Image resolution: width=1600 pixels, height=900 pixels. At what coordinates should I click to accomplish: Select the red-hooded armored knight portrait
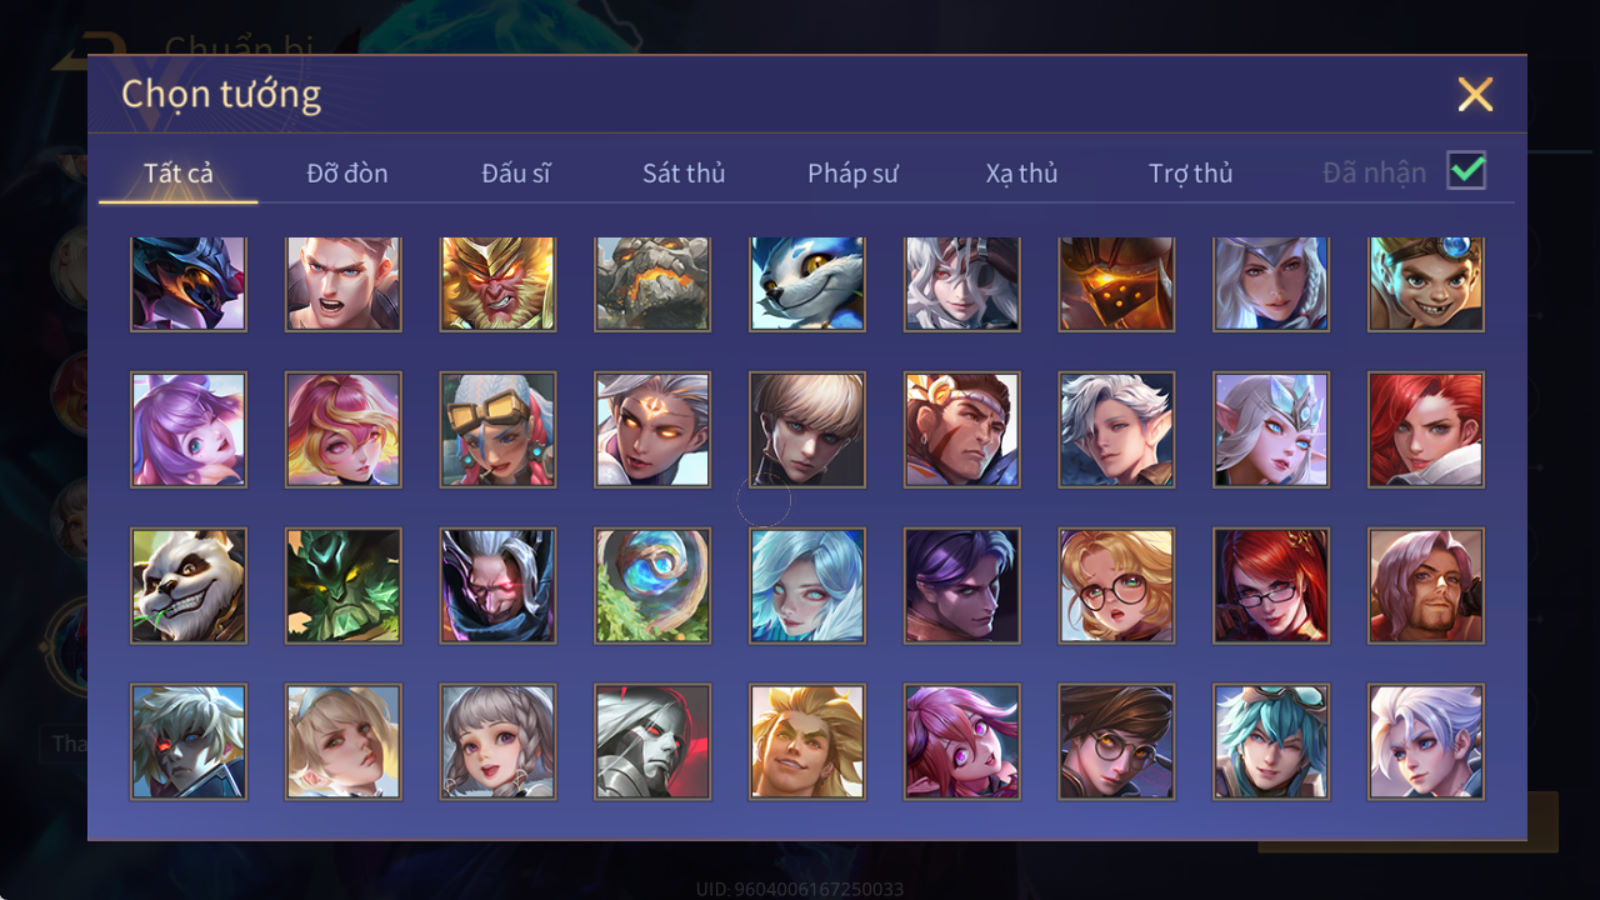(x=652, y=742)
